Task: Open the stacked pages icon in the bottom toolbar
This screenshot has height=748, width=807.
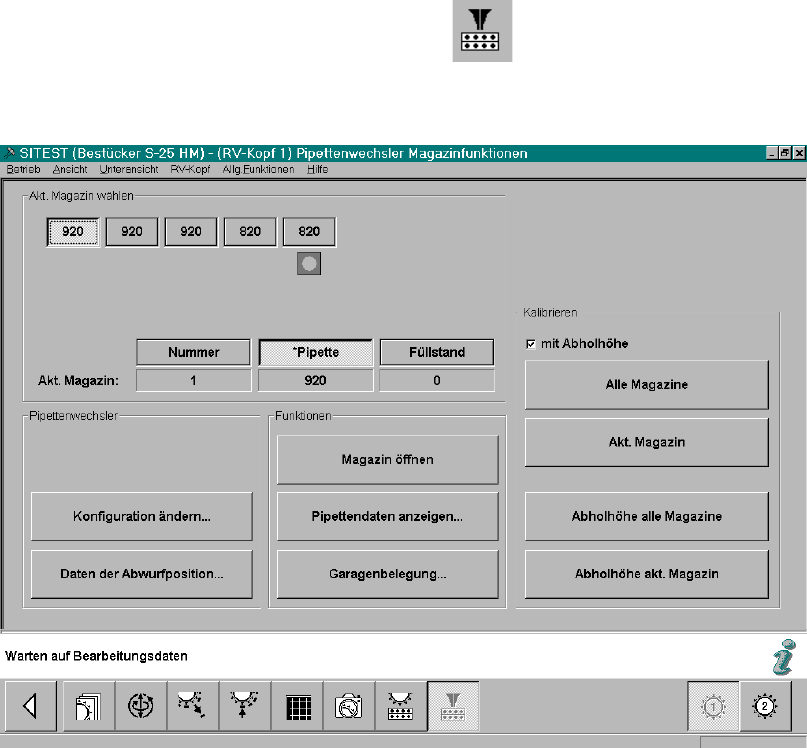Action: pyautogui.click(x=89, y=706)
